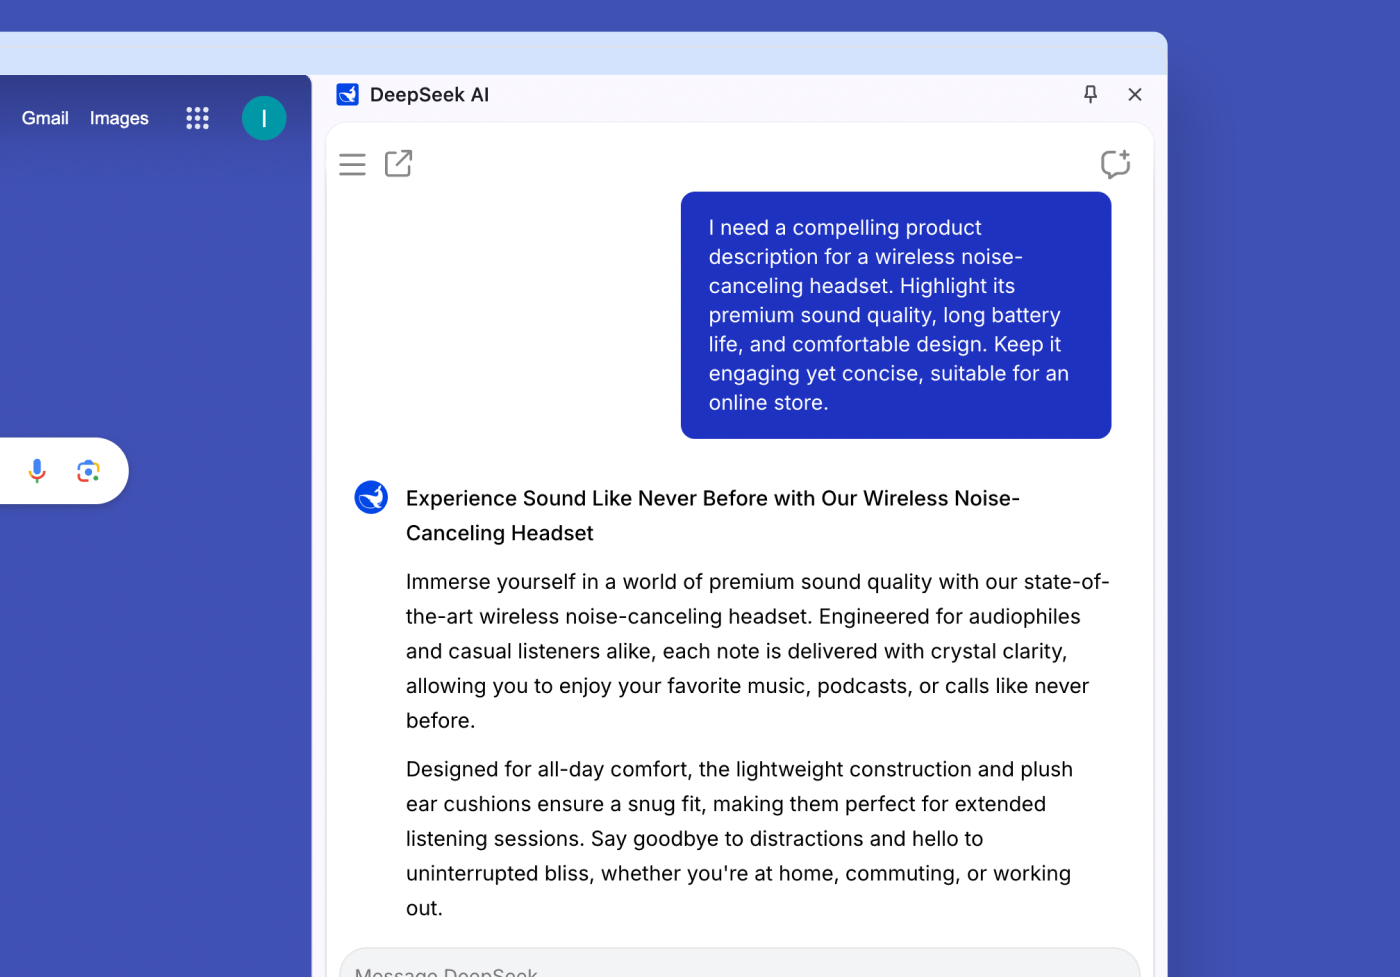1400x977 pixels.
Task: Click the blue user prompt bubble
Action: click(895, 315)
